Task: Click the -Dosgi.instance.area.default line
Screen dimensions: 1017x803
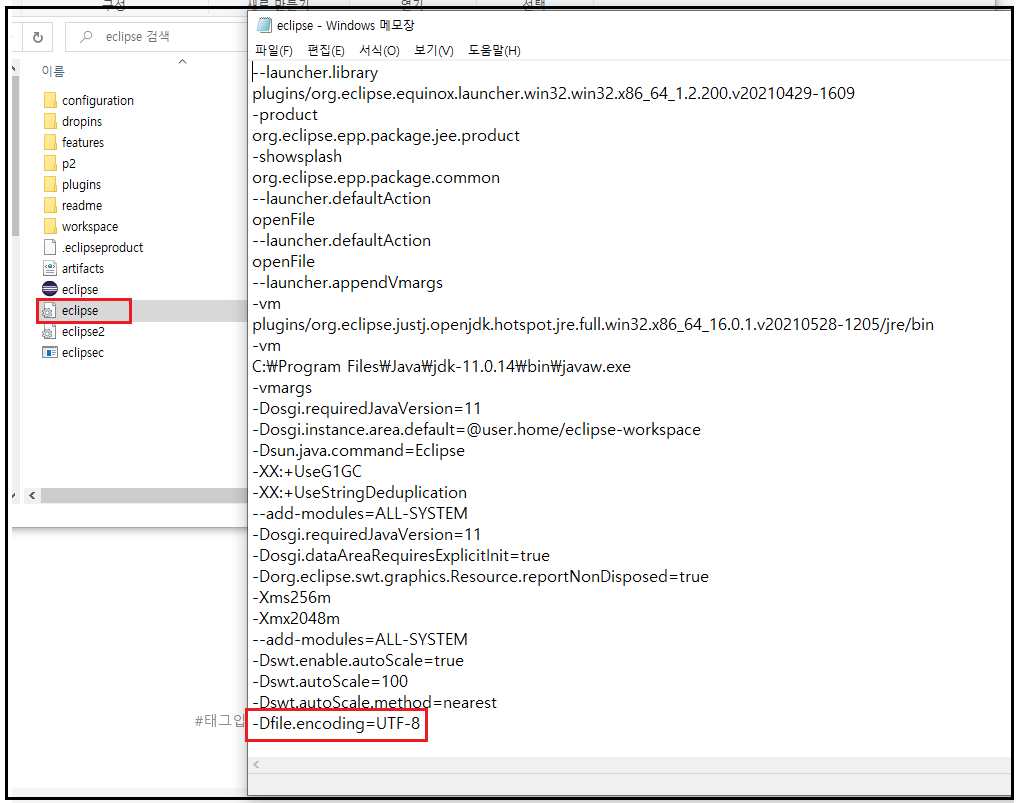Action: pos(477,429)
